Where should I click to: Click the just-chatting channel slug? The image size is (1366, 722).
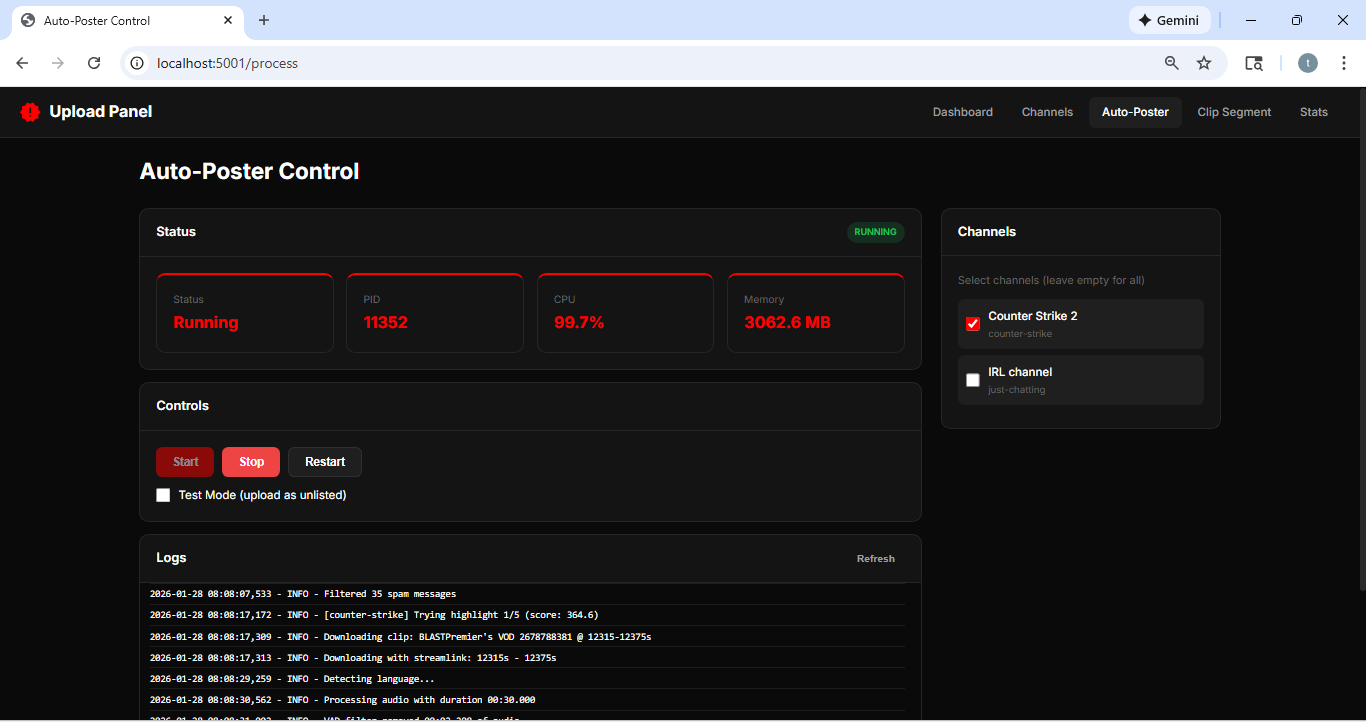coord(1017,390)
